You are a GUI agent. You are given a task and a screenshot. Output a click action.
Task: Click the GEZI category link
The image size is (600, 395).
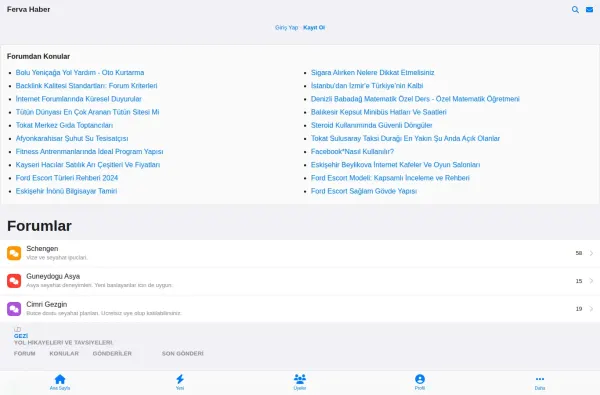coord(21,336)
